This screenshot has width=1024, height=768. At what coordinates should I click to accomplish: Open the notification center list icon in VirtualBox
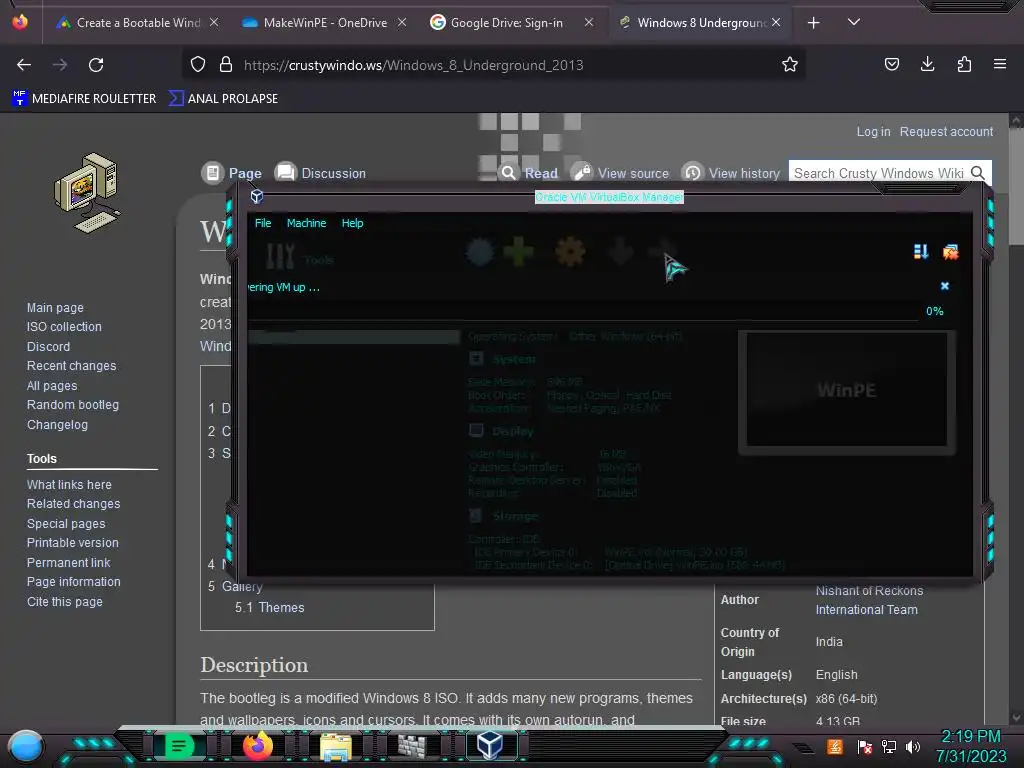click(921, 251)
